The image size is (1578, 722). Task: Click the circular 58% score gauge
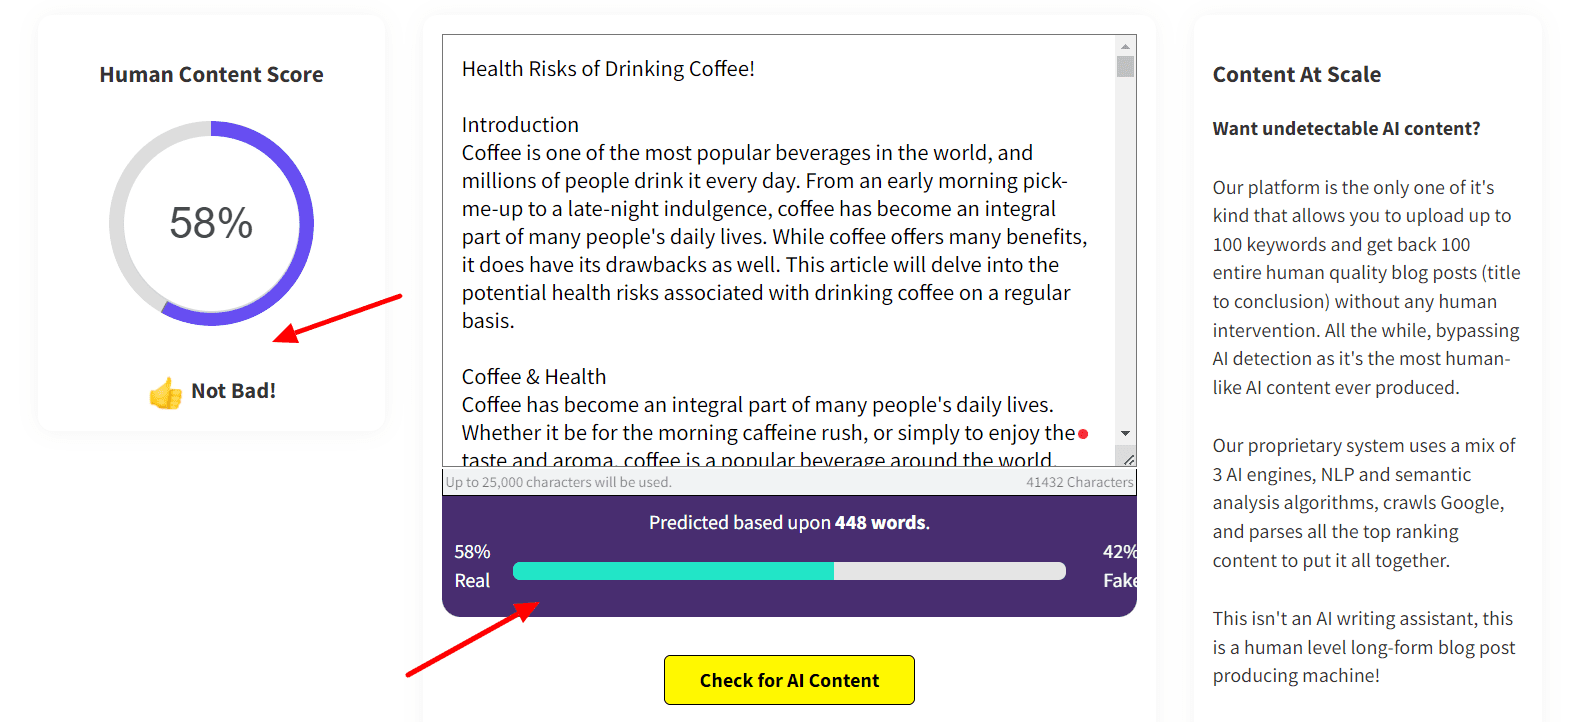(211, 223)
